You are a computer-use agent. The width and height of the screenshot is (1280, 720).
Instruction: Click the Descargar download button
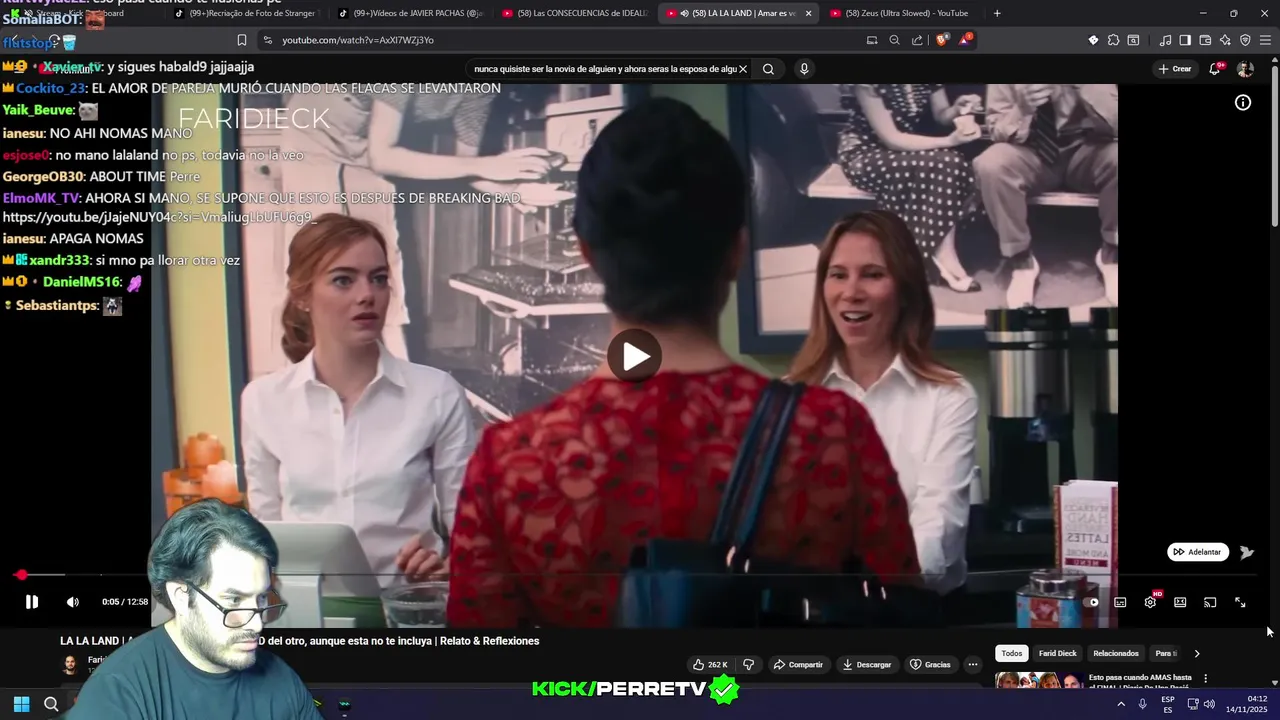[x=866, y=665]
